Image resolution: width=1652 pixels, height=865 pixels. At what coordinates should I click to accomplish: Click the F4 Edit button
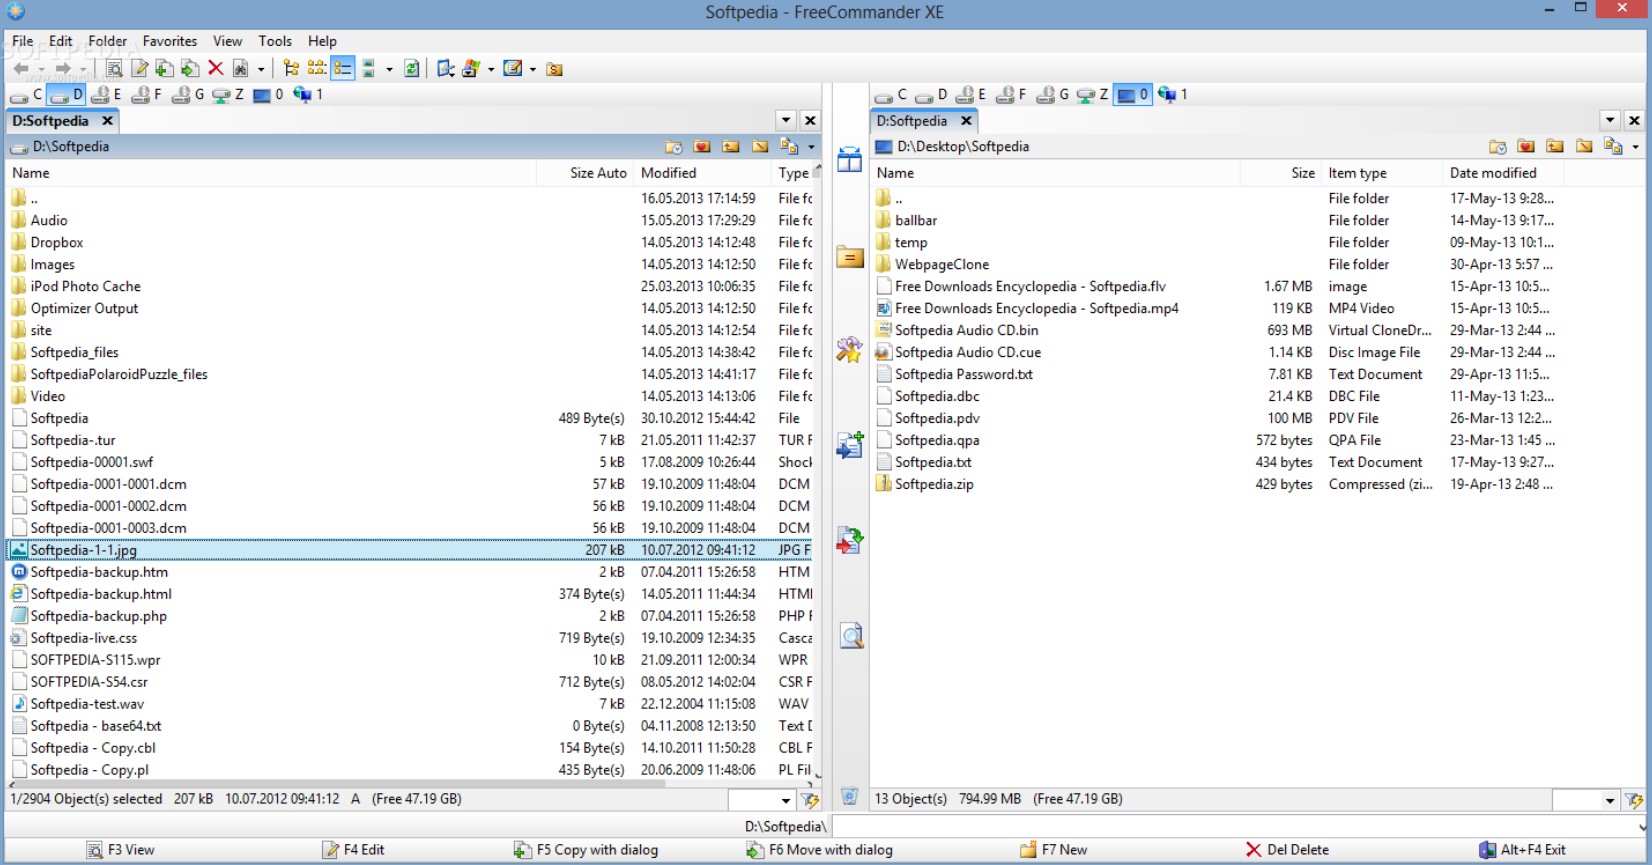[353, 850]
